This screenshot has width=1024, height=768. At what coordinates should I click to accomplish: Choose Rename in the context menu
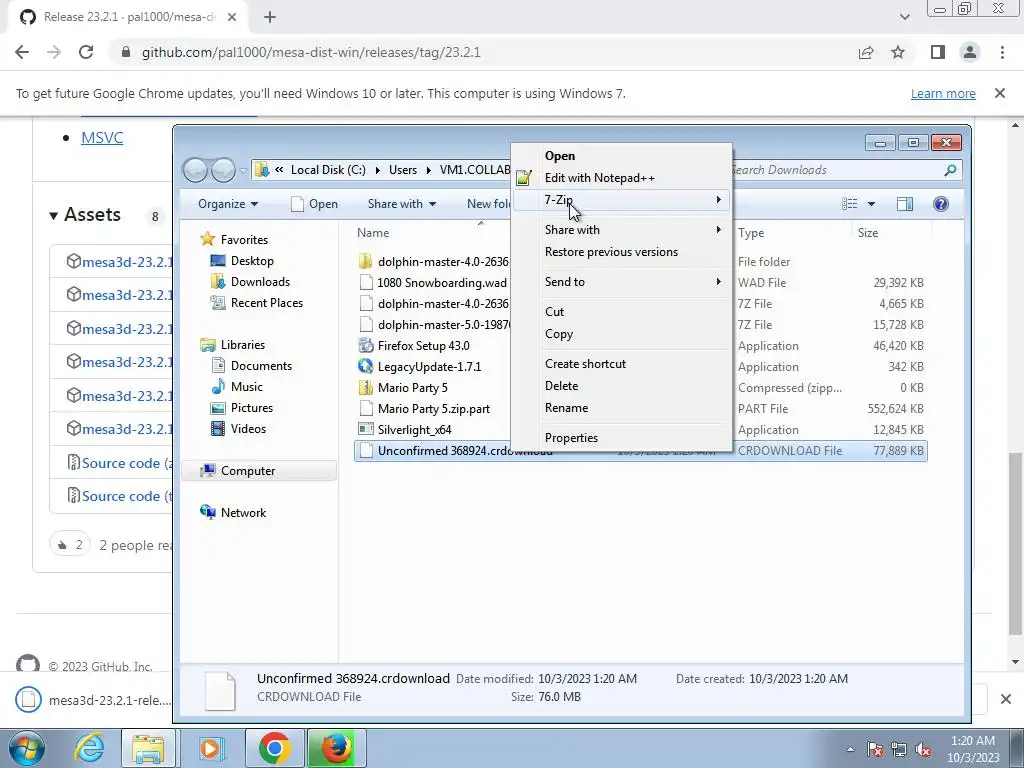point(621,408)
